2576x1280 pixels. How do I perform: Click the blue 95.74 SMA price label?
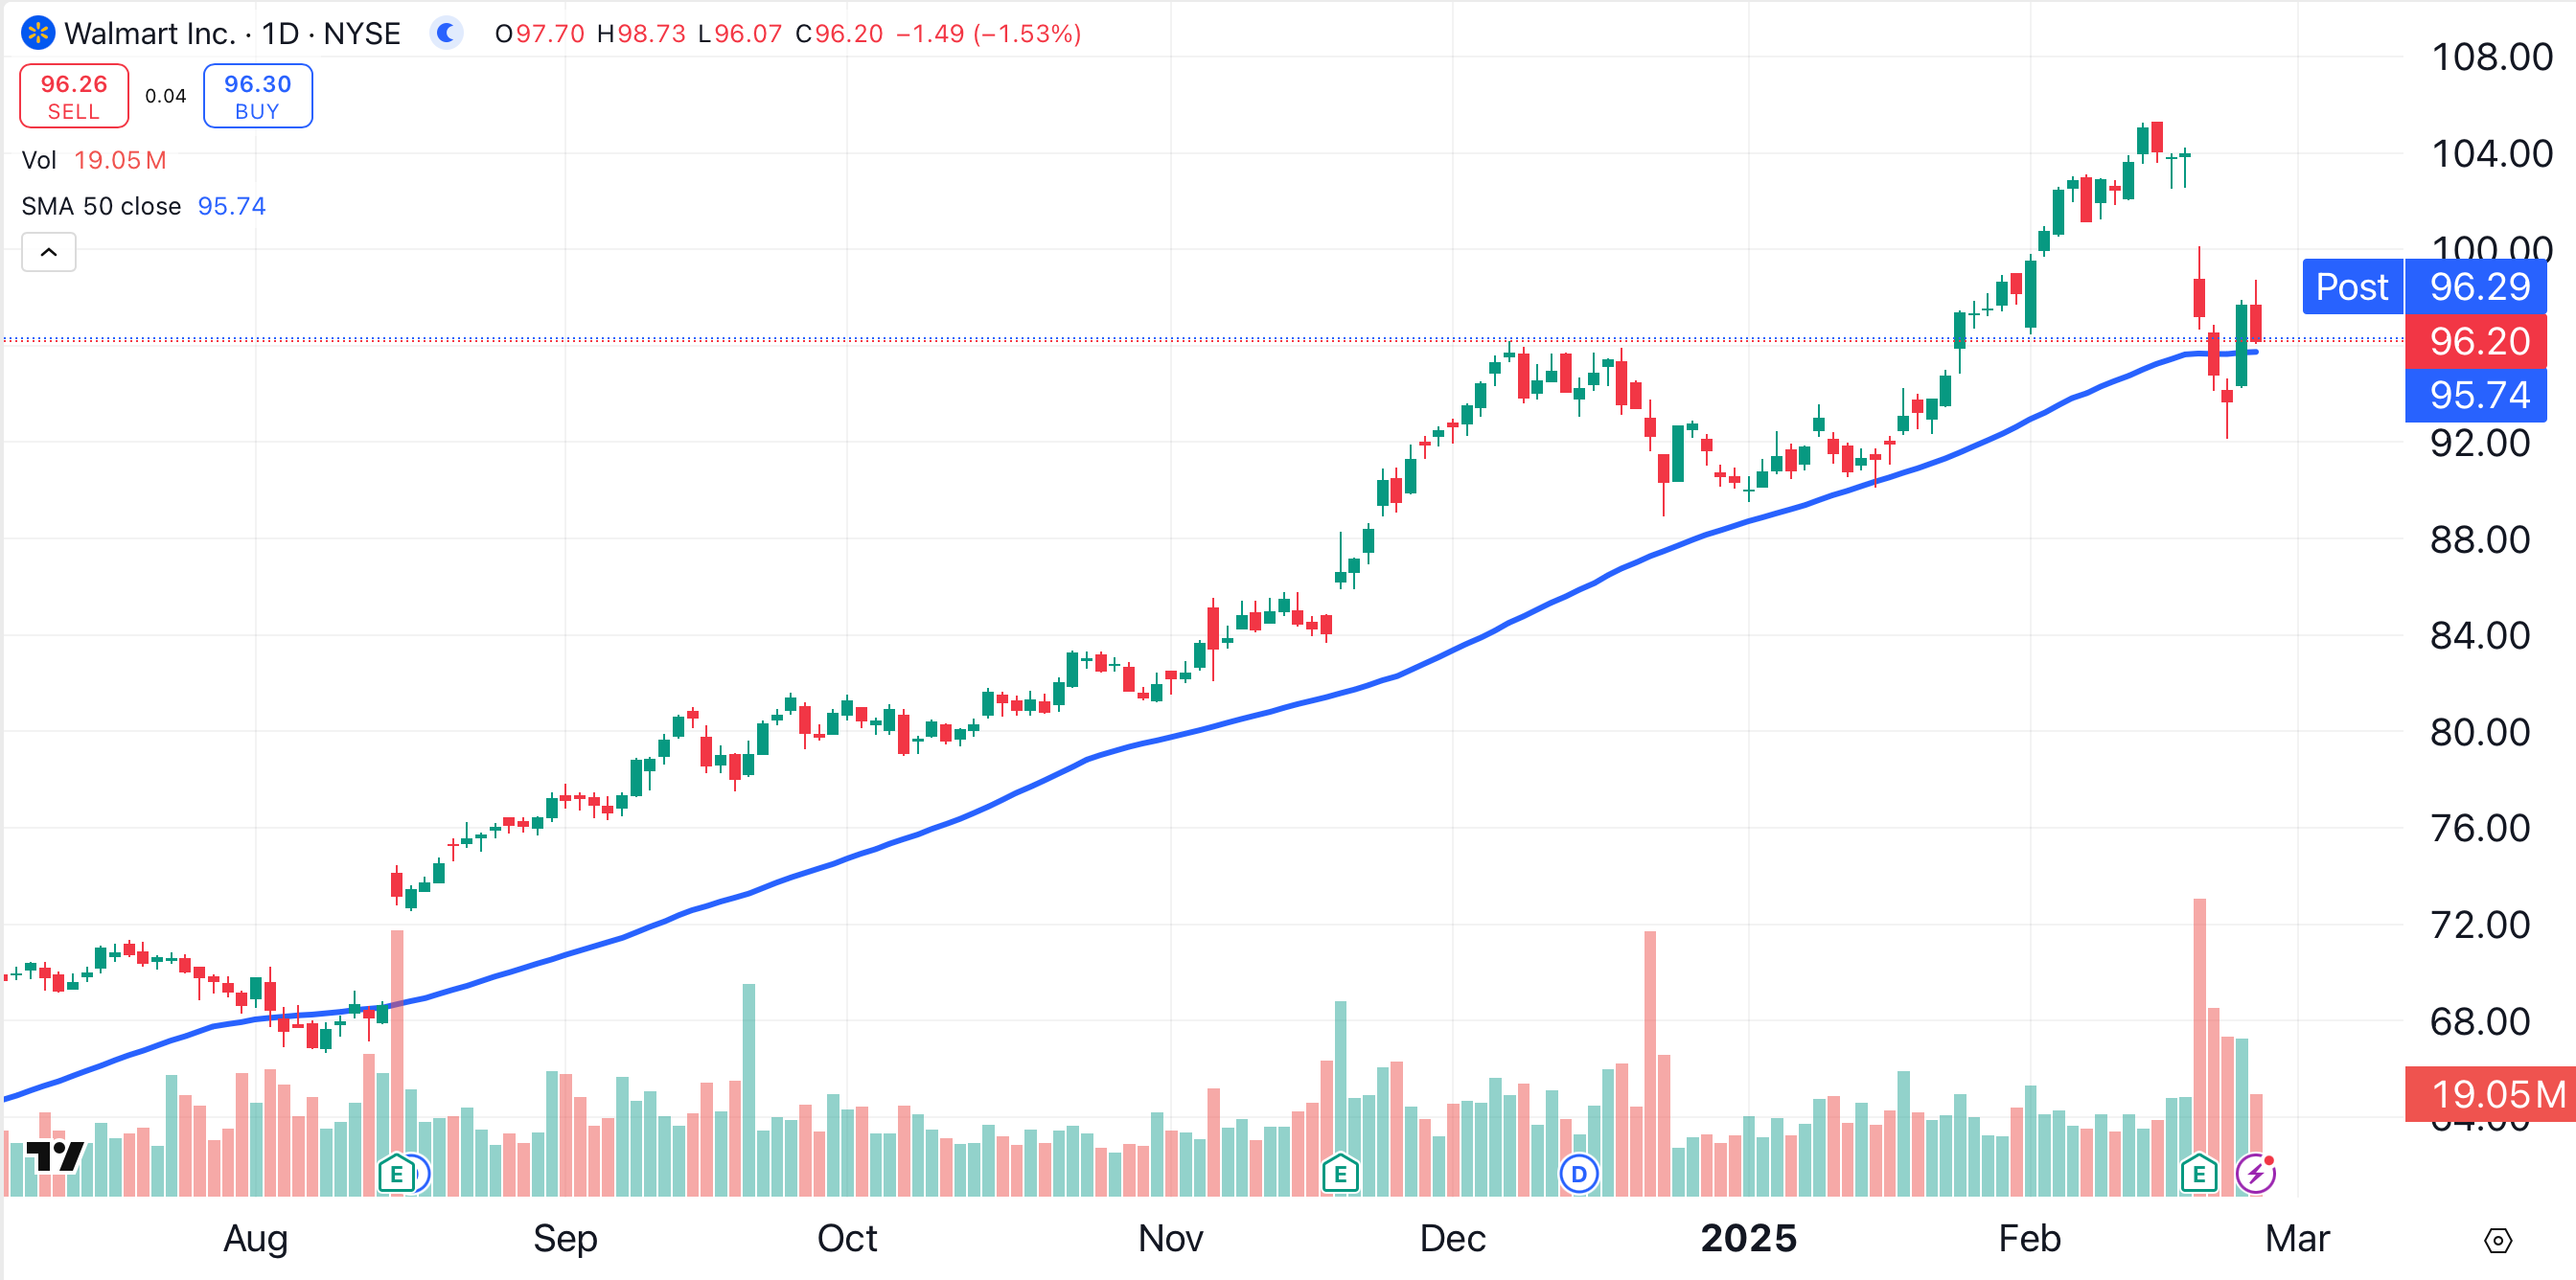(x=2478, y=395)
